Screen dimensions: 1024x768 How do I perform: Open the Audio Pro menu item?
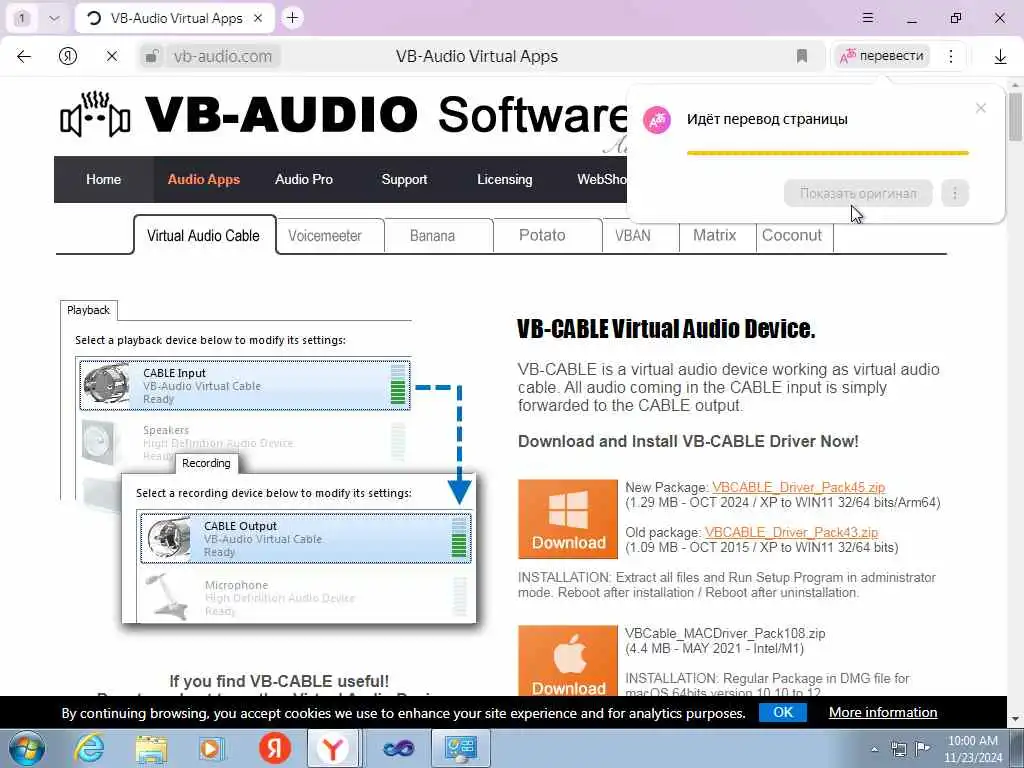[304, 179]
